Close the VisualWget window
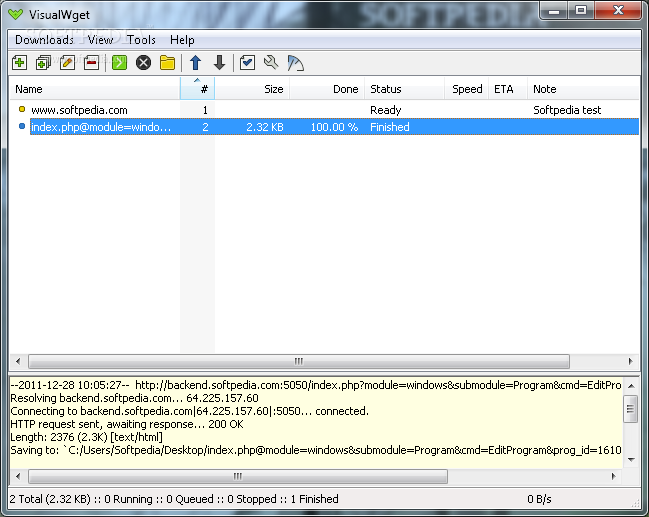649x517 pixels. (x=618, y=10)
